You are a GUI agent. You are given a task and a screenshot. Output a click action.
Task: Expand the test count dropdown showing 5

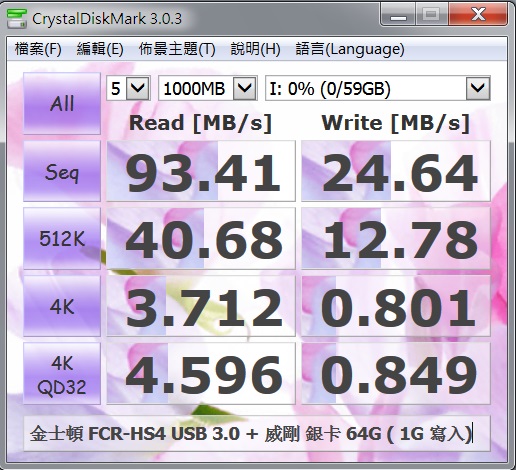point(138,88)
